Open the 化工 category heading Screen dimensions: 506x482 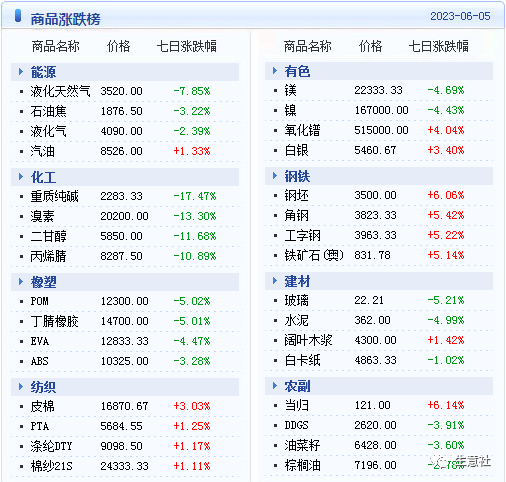point(43,177)
